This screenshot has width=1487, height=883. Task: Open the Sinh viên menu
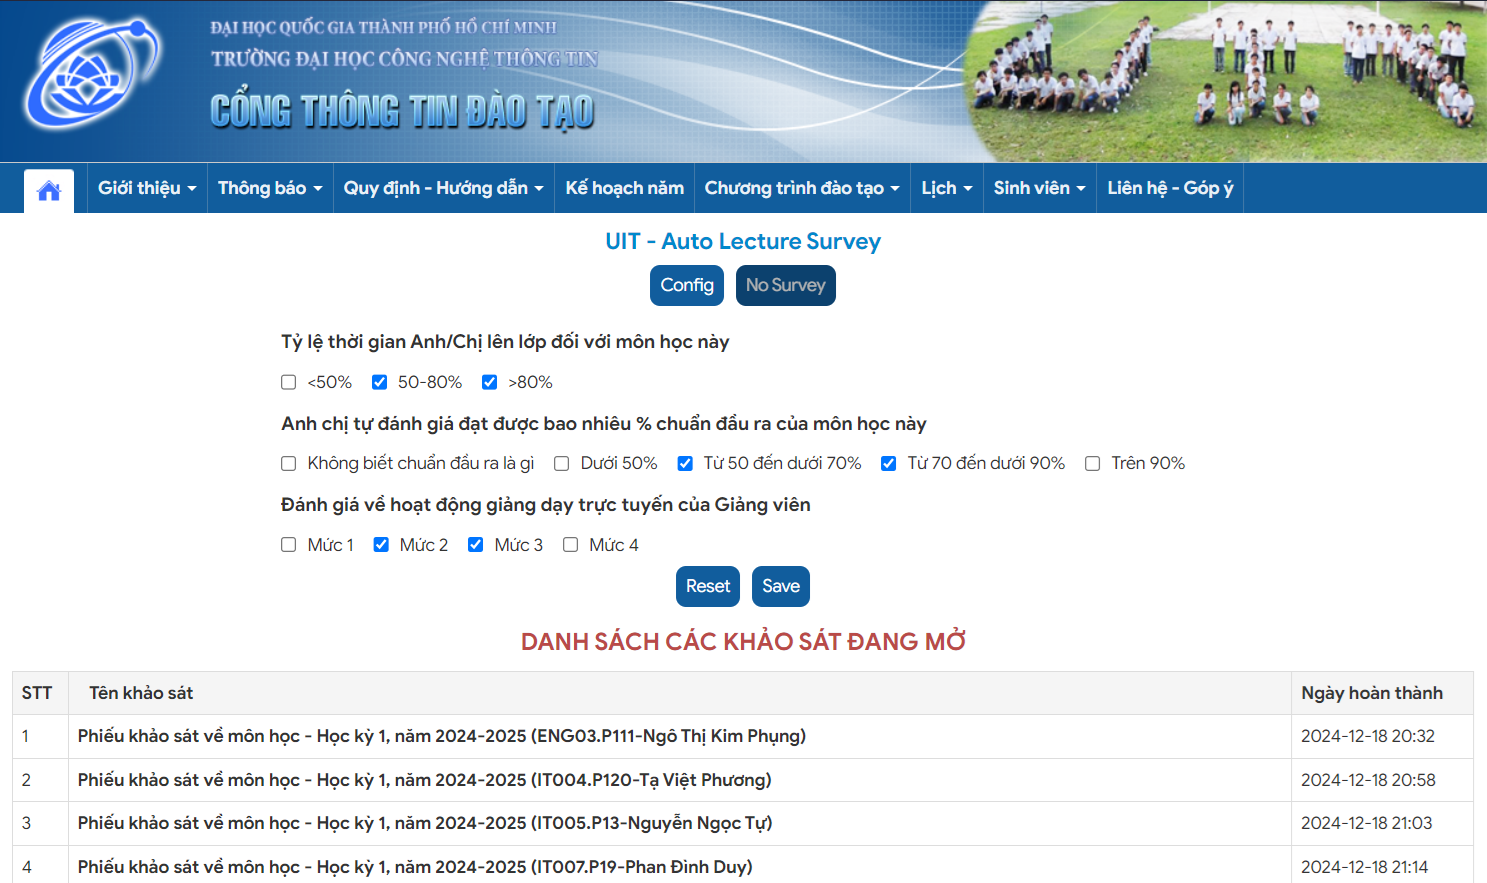[1040, 188]
